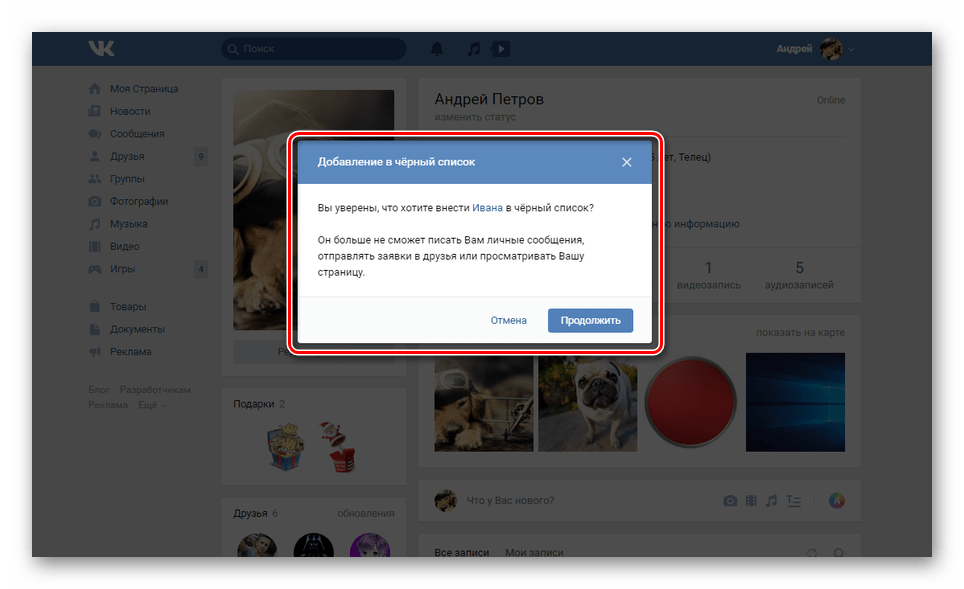Viewport: 964px width, 589px height.
Task: Attach photo using camera icon in post box
Action: coord(730,501)
